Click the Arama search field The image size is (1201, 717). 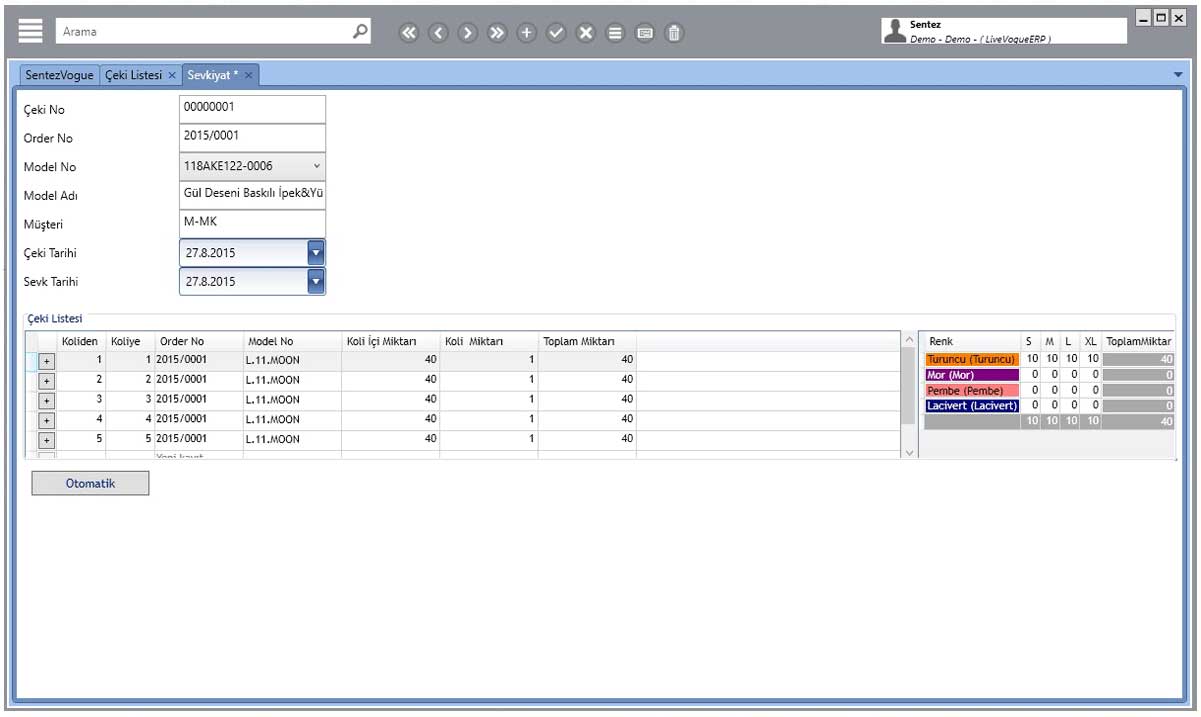pyautogui.click(x=200, y=32)
